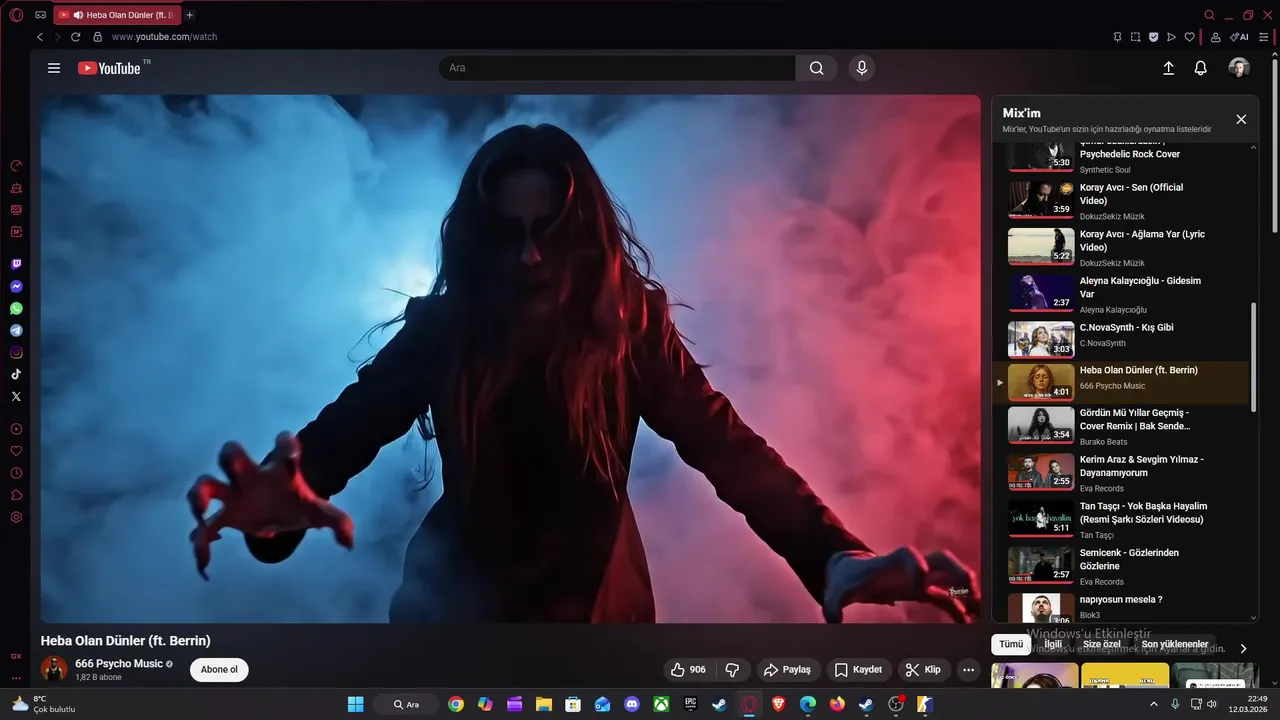Select the İlgili filter chip
Screen dimensions: 1280x720
click(1053, 645)
